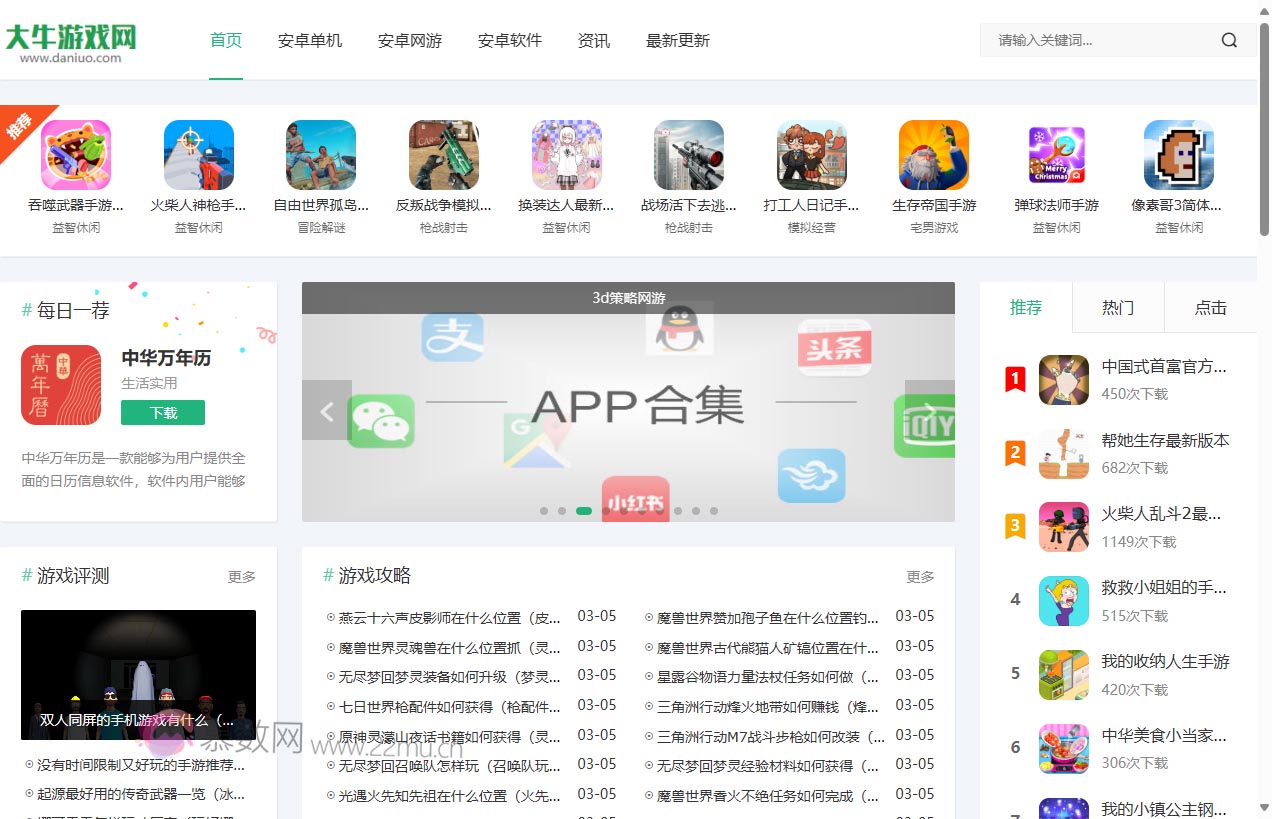Select the 弹球法师手游 game icon
Image resolution: width=1272 pixels, height=819 pixels.
tap(1056, 155)
